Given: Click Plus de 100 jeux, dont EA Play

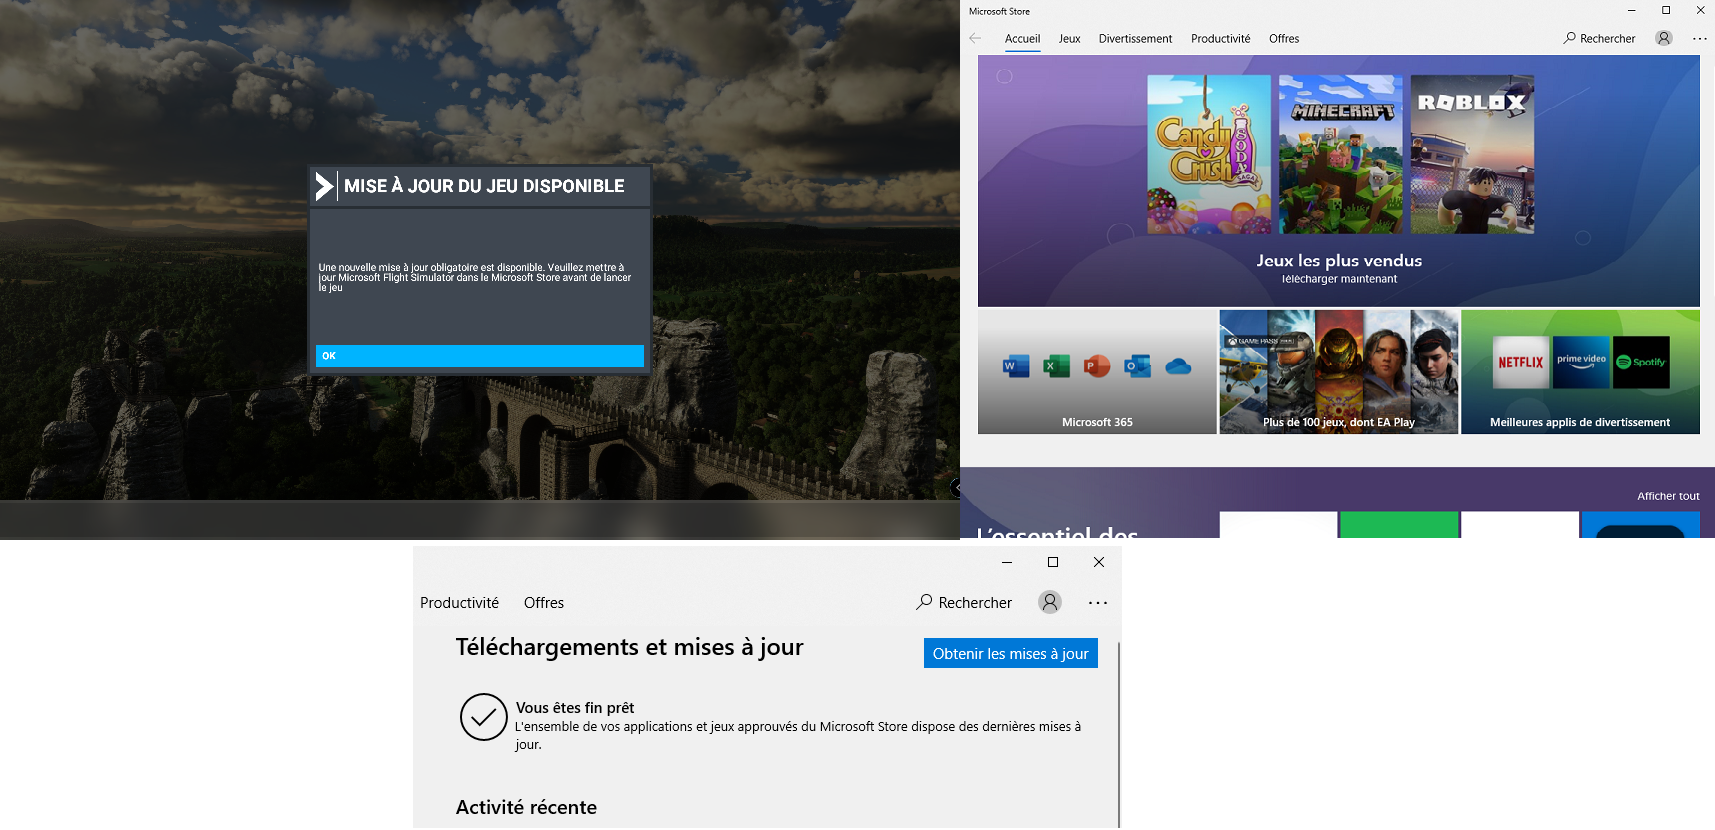Looking at the screenshot, I should point(1339,422).
